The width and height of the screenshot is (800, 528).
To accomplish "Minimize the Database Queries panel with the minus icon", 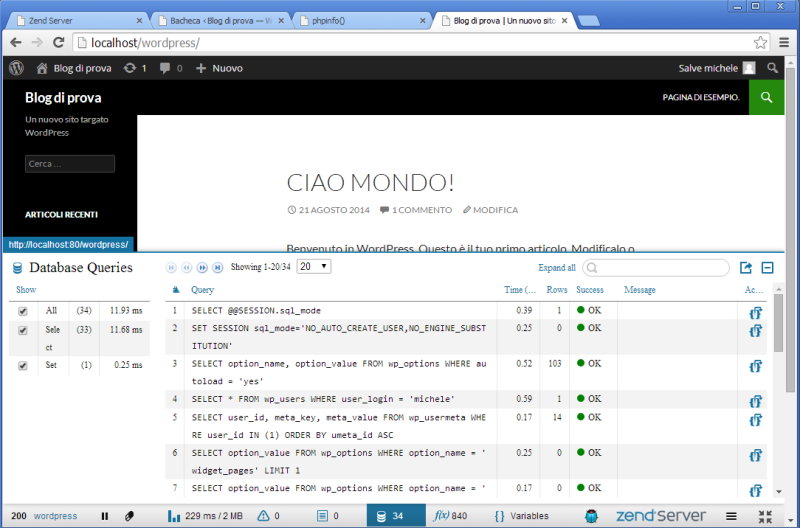I will point(767,268).
